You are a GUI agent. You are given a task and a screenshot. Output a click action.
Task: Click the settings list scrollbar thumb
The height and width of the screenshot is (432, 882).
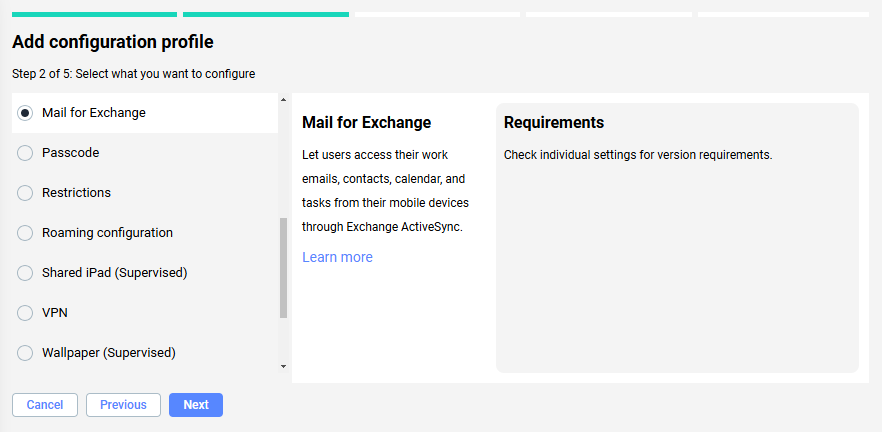coord(284,268)
